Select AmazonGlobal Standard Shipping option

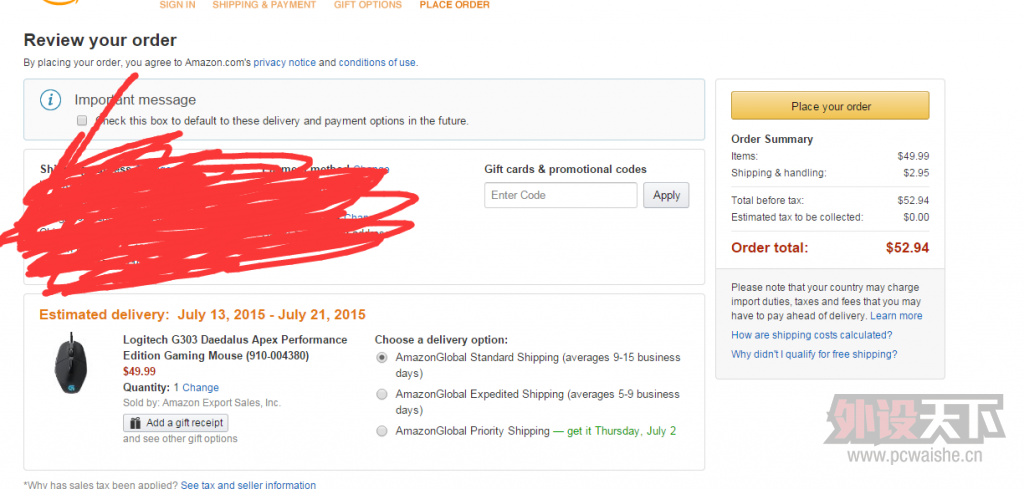[382, 357]
